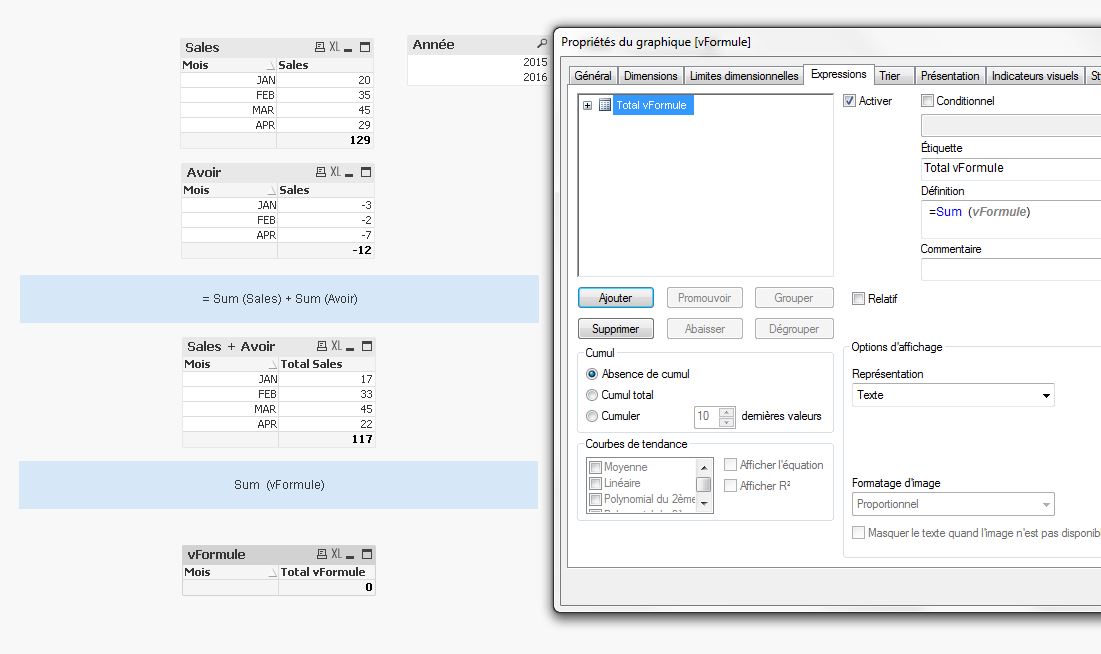Sort vFormule table by the Mois column indicator

coord(272,573)
